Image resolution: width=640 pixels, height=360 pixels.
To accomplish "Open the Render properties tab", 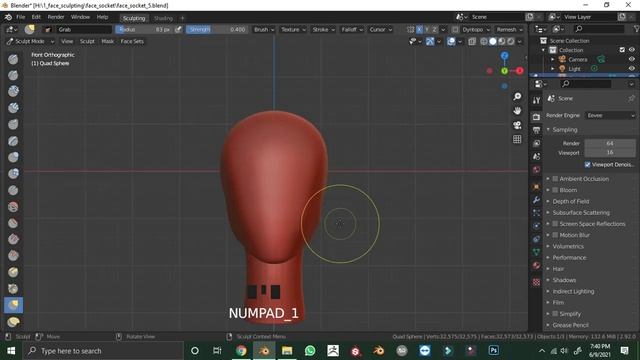I will click(x=536, y=117).
